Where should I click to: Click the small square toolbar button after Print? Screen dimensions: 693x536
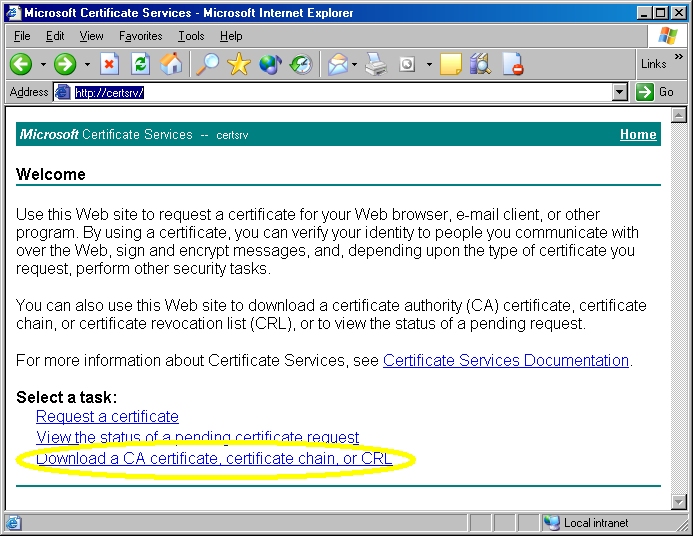pos(407,65)
